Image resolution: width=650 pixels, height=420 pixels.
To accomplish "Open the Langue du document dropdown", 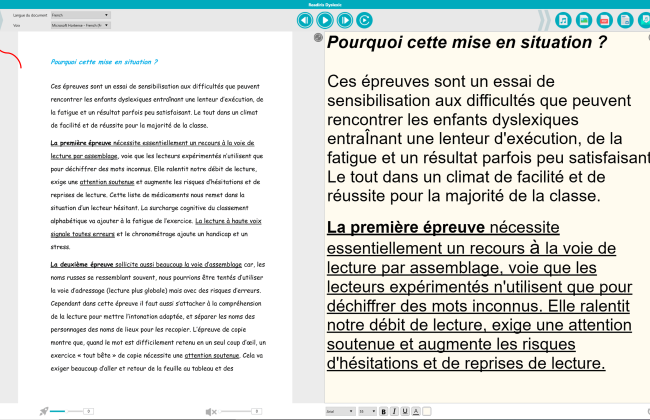I will click(80, 15).
